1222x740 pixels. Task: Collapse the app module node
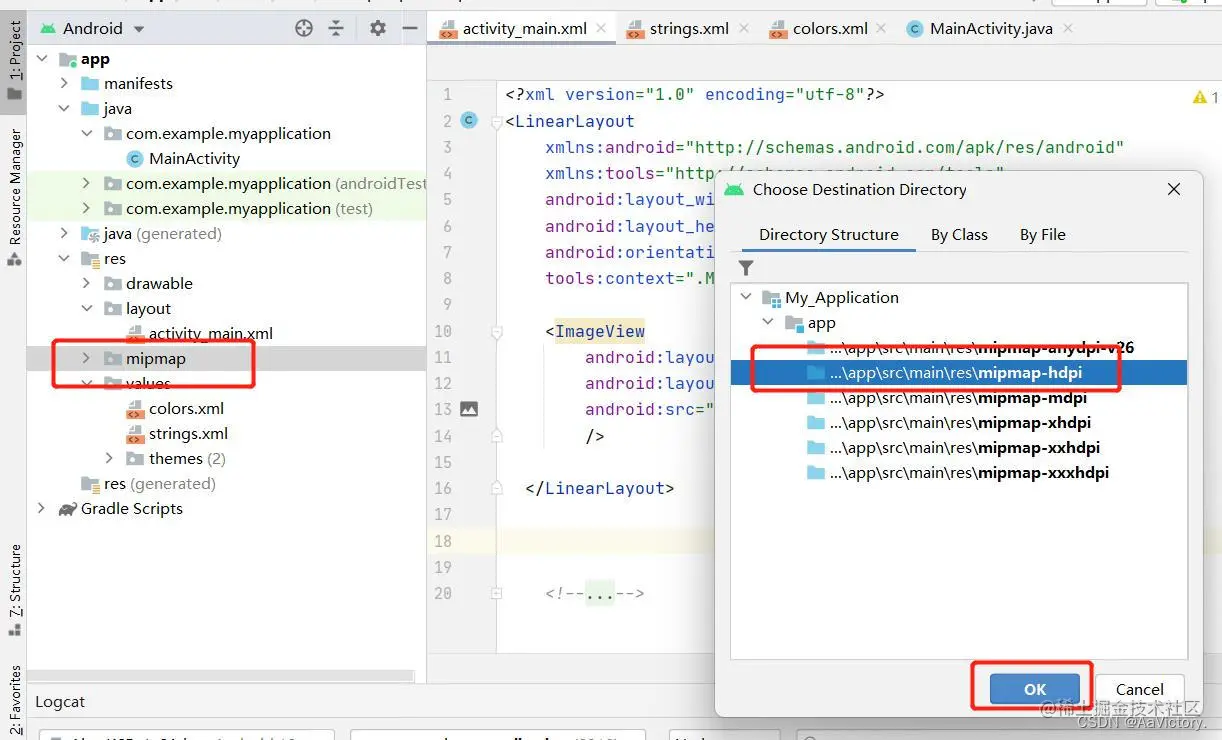[x=41, y=59]
